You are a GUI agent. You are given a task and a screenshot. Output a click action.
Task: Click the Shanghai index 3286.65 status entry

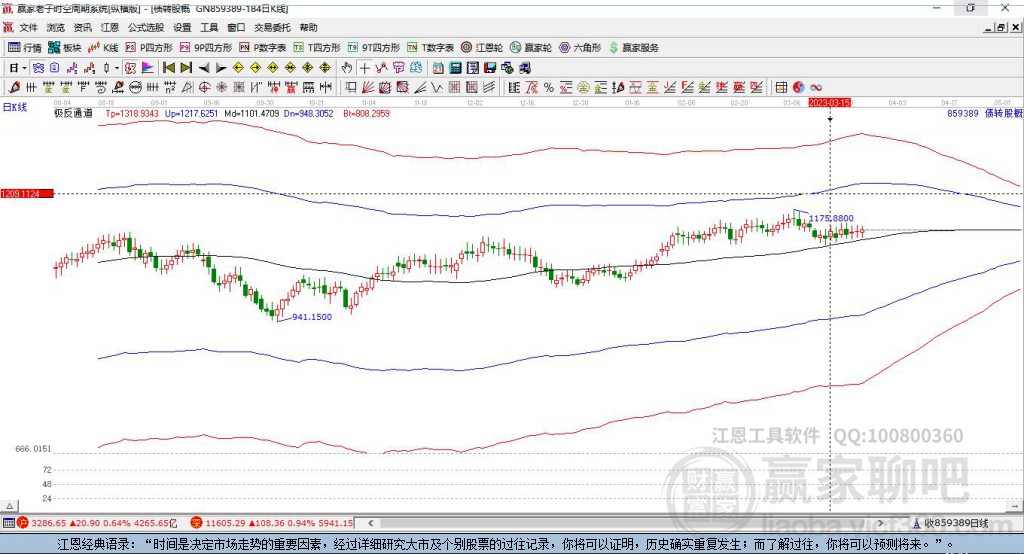(98, 523)
